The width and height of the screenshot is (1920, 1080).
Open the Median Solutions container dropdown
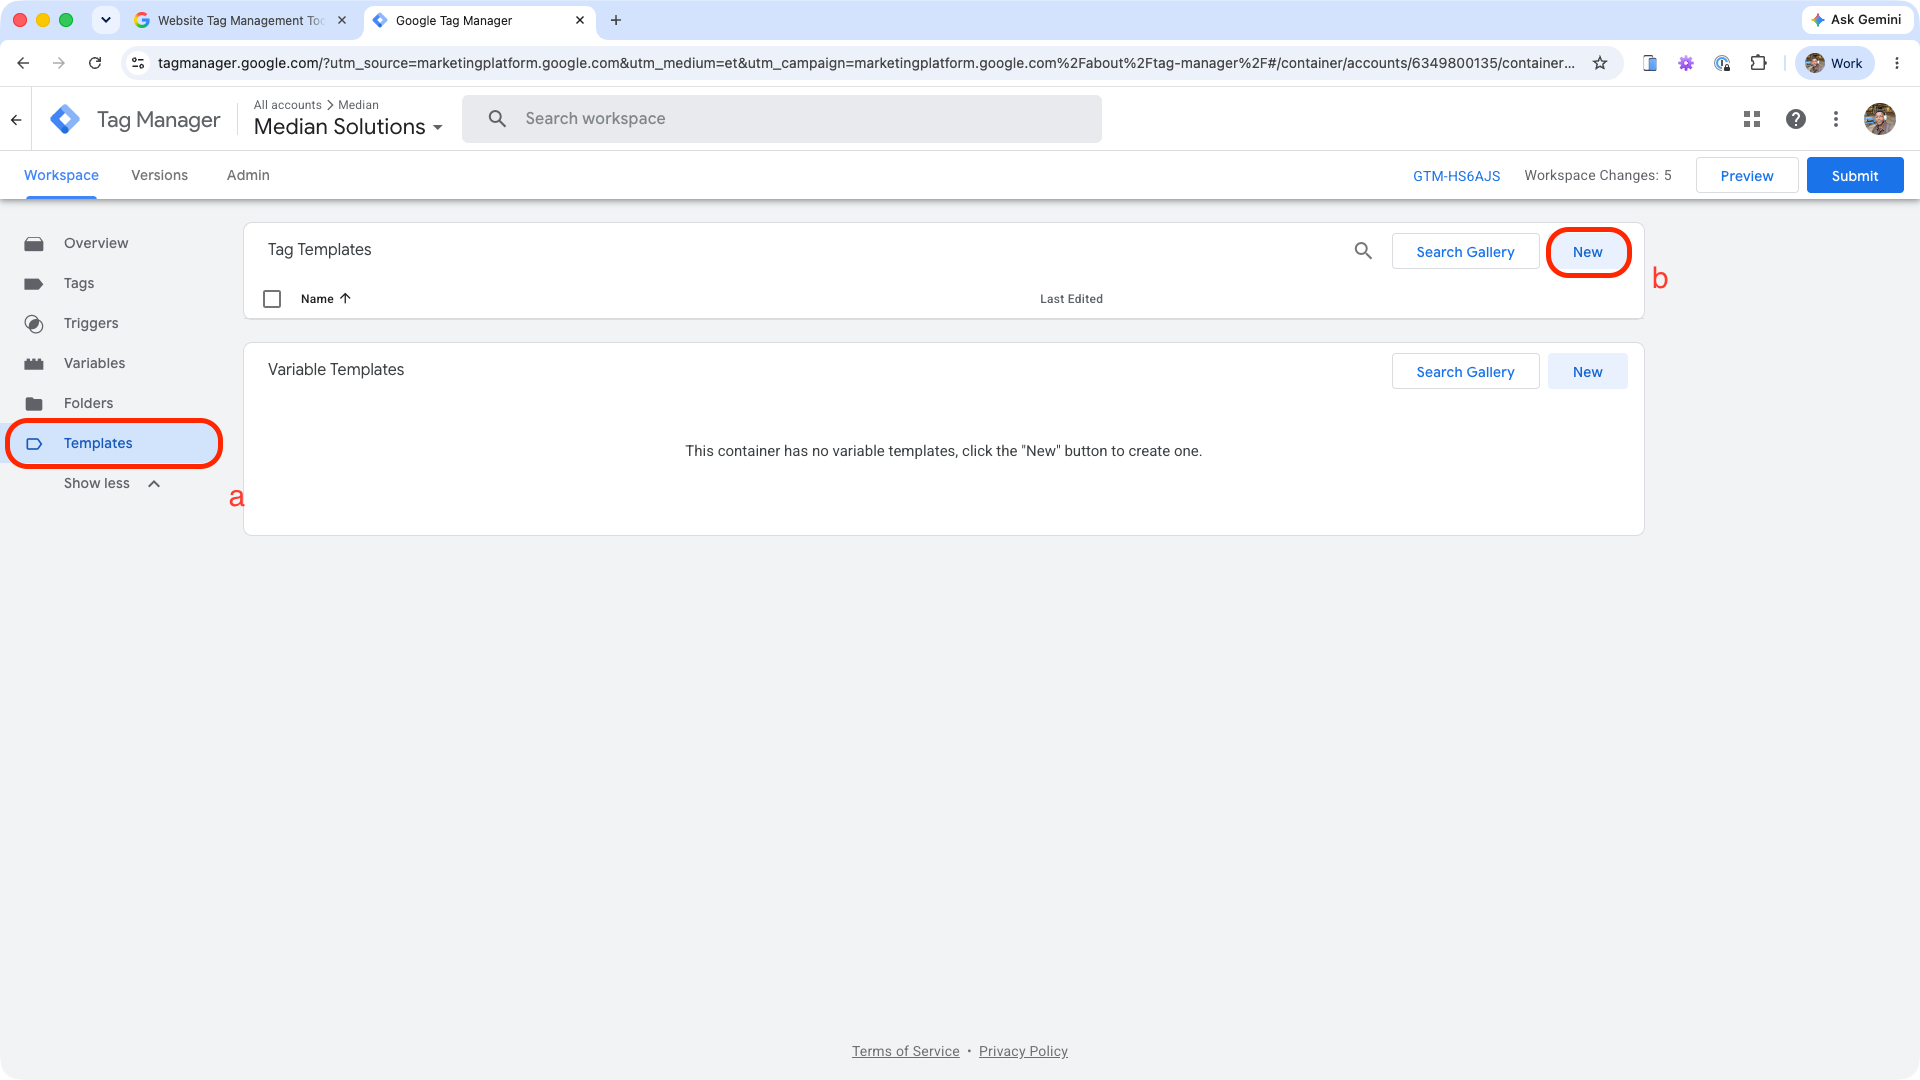click(347, 127)
